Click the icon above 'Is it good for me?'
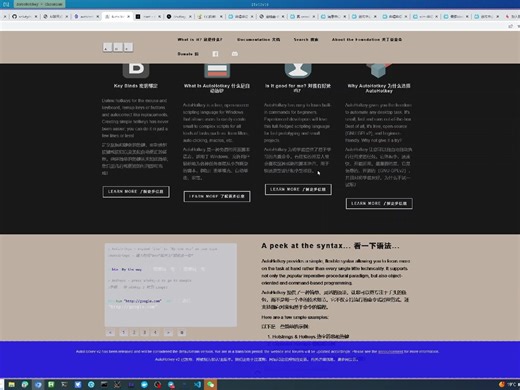520x390 pixels. [x=298, y=70]
